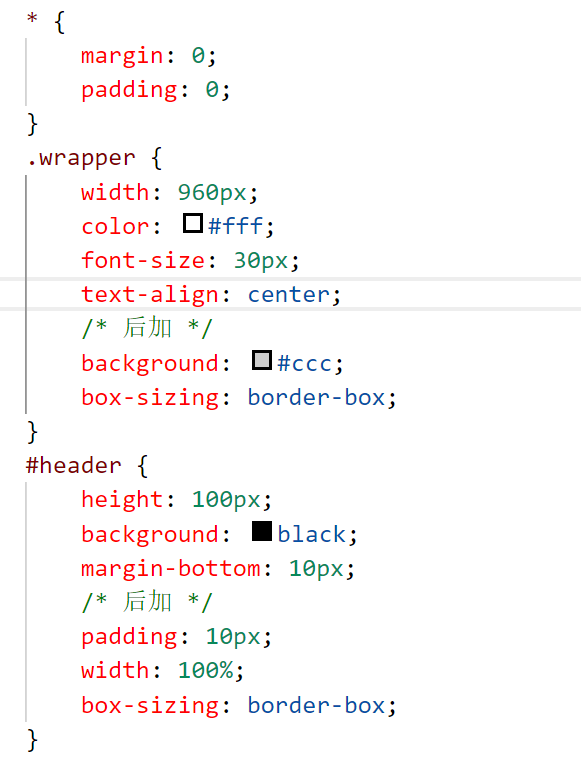Click the universal selector asterisk

tap(32, 20)
